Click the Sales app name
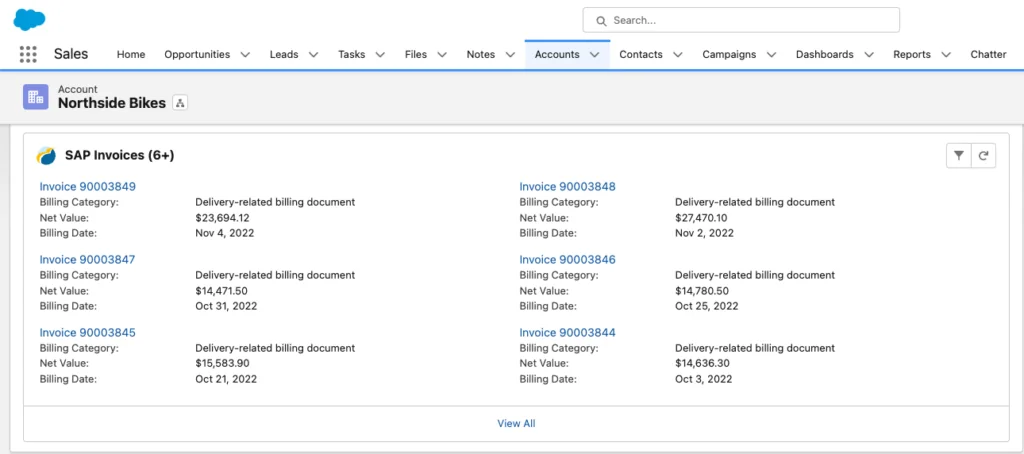The image size is (1024, 454). pos(71,54)
